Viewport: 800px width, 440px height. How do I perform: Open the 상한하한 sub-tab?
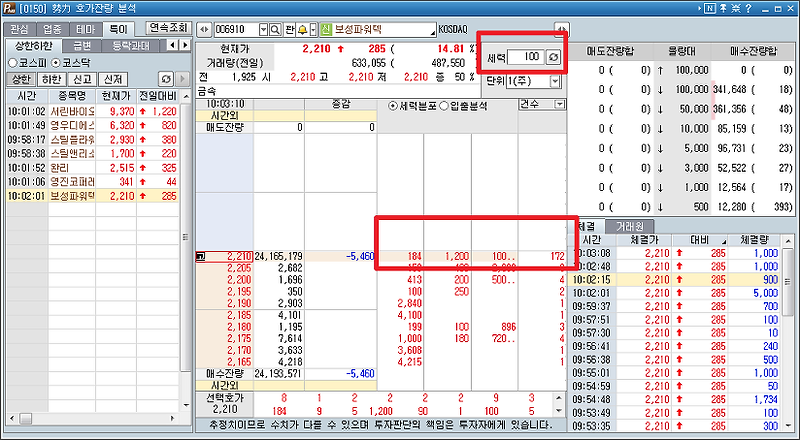(x=34, y=45)
